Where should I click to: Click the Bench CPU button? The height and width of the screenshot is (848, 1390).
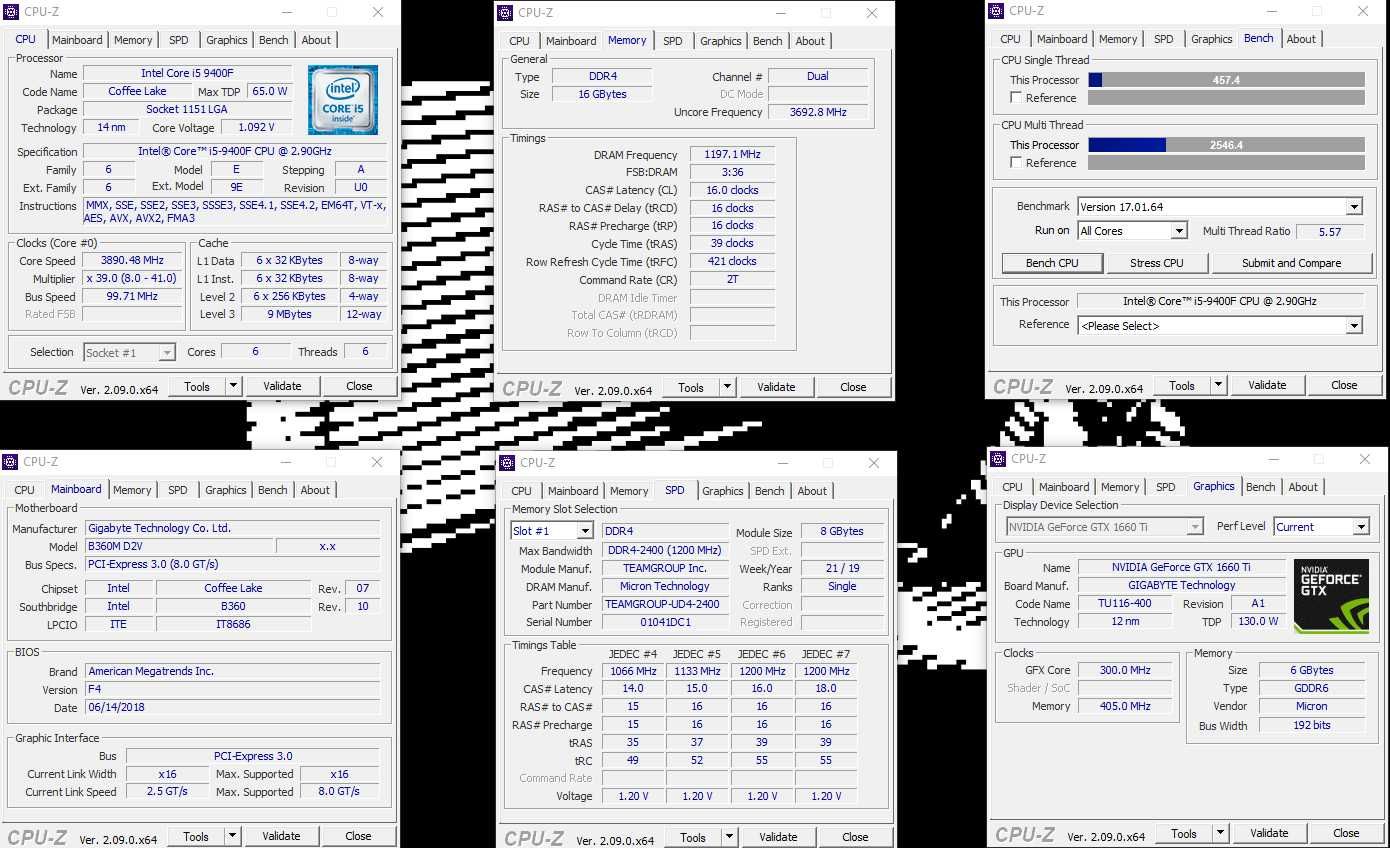coord(1052,263)
